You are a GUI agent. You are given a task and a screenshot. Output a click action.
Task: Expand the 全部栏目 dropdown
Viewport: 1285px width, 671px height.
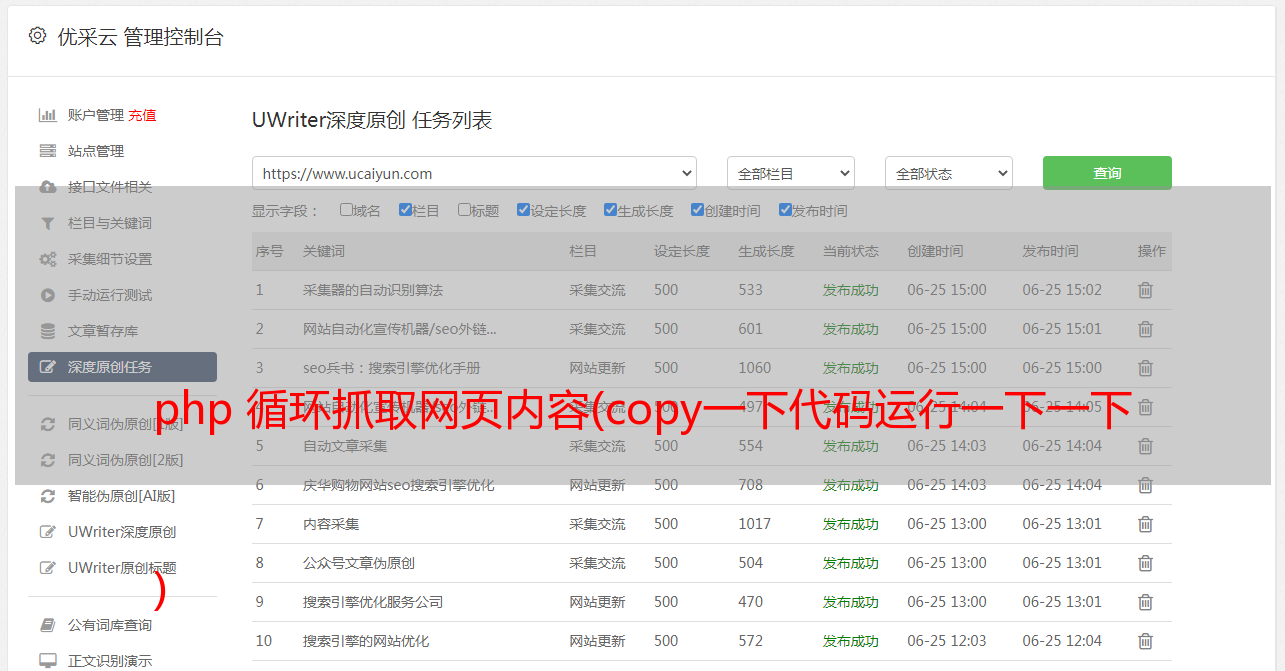coord(790,173)
